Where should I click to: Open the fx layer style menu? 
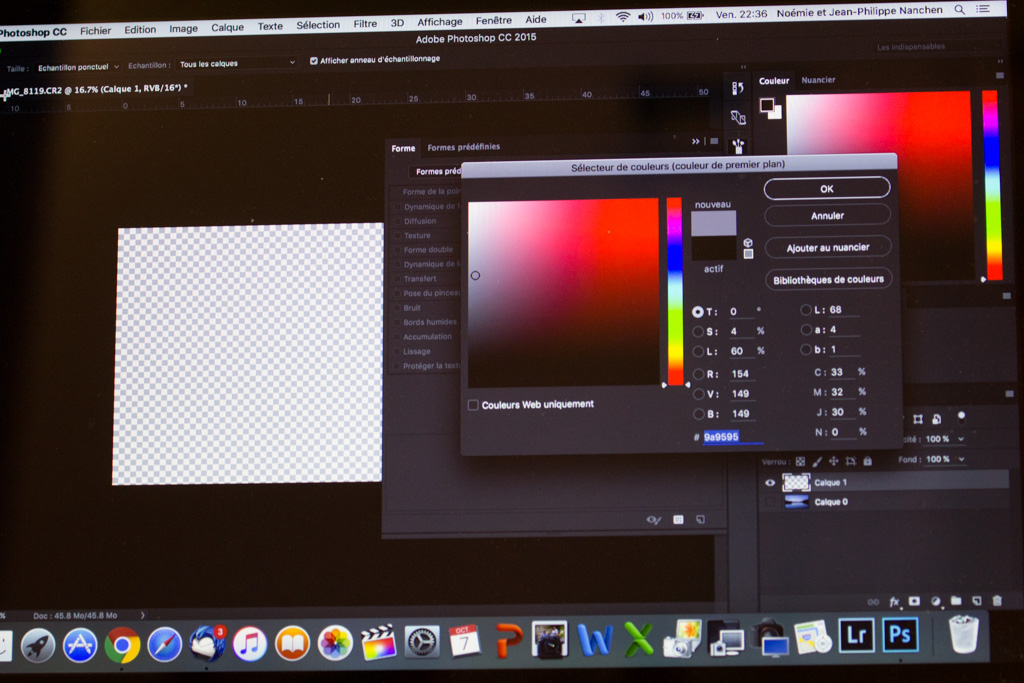894,601
